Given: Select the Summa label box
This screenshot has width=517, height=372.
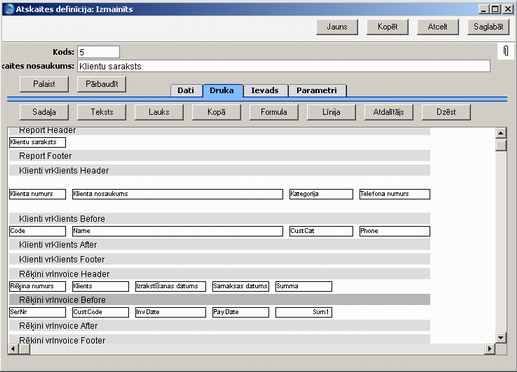Looking at the screenshot, I should click(304, 286).
